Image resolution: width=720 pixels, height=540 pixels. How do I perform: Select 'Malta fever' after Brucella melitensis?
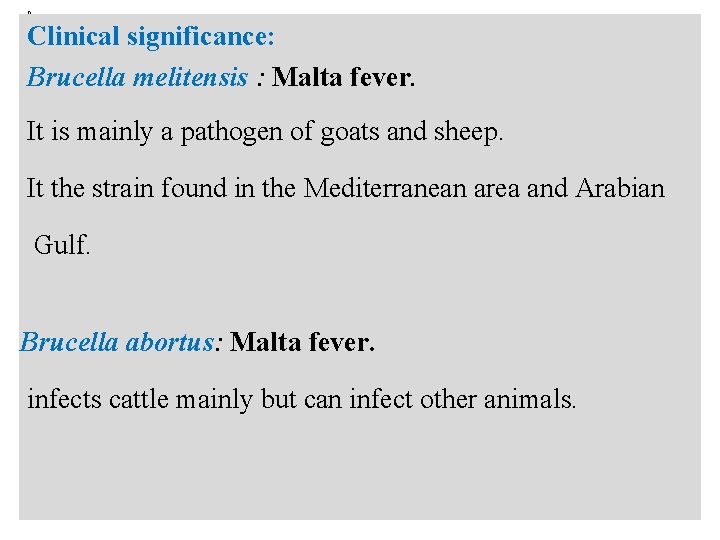(x=343, y=77)
